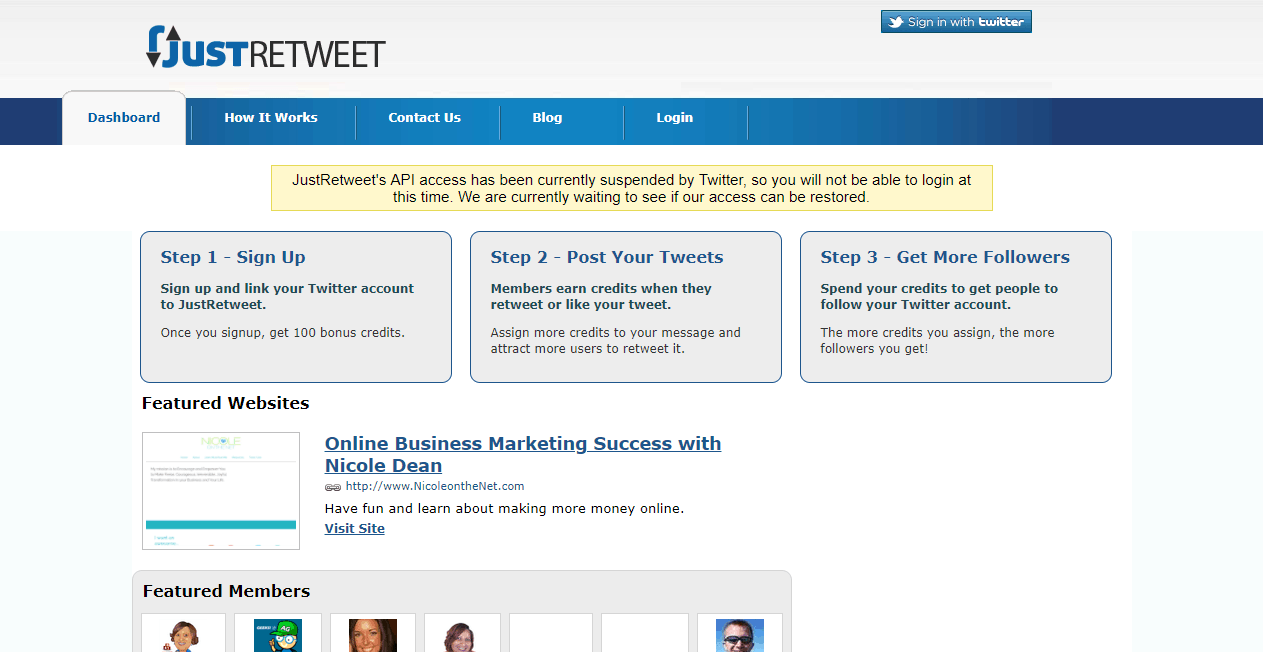
Task: Go to Contact Us in navigation
Action: [x=424, y=118]
